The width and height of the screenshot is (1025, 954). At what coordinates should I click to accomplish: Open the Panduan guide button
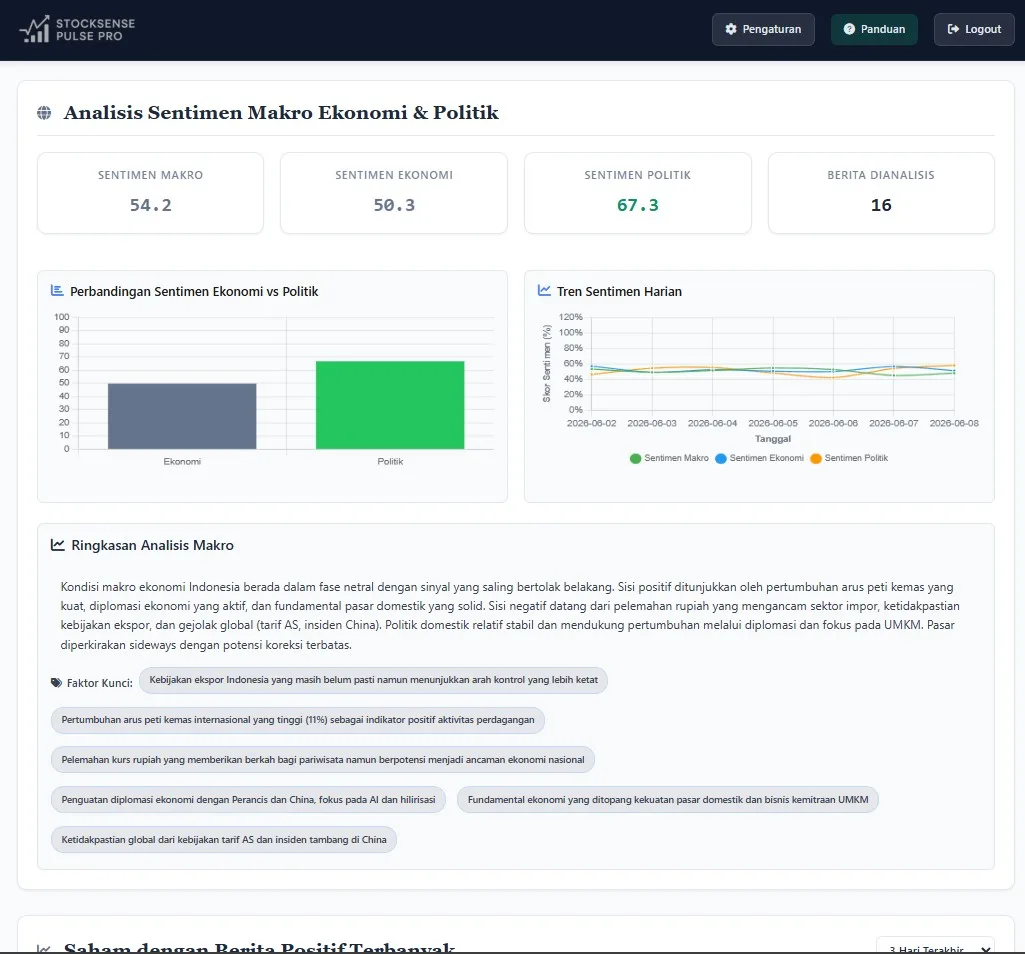874,29
